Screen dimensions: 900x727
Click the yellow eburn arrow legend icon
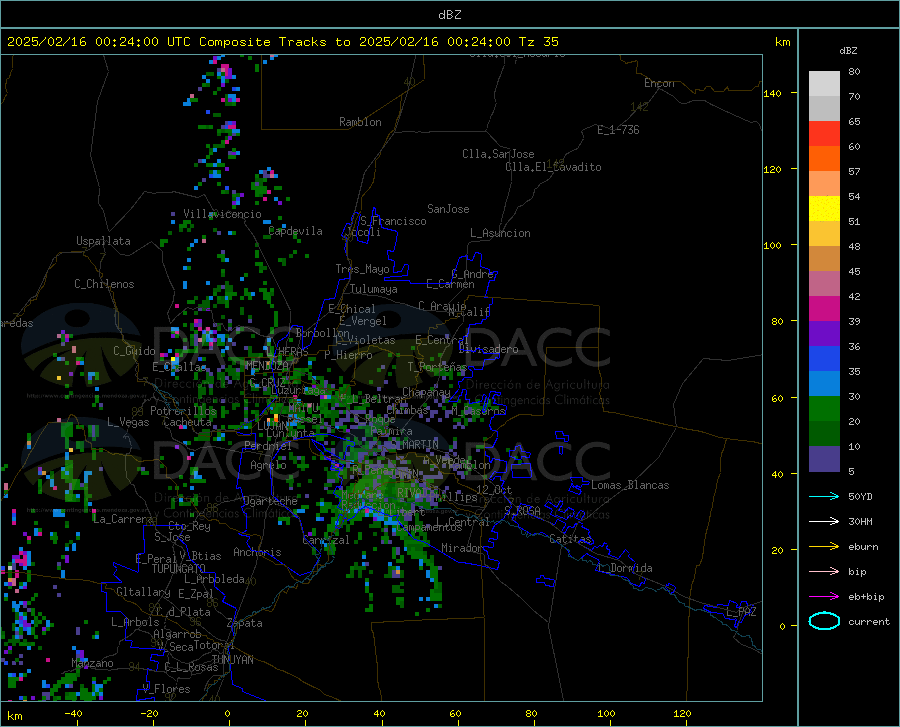pos(824,546)
